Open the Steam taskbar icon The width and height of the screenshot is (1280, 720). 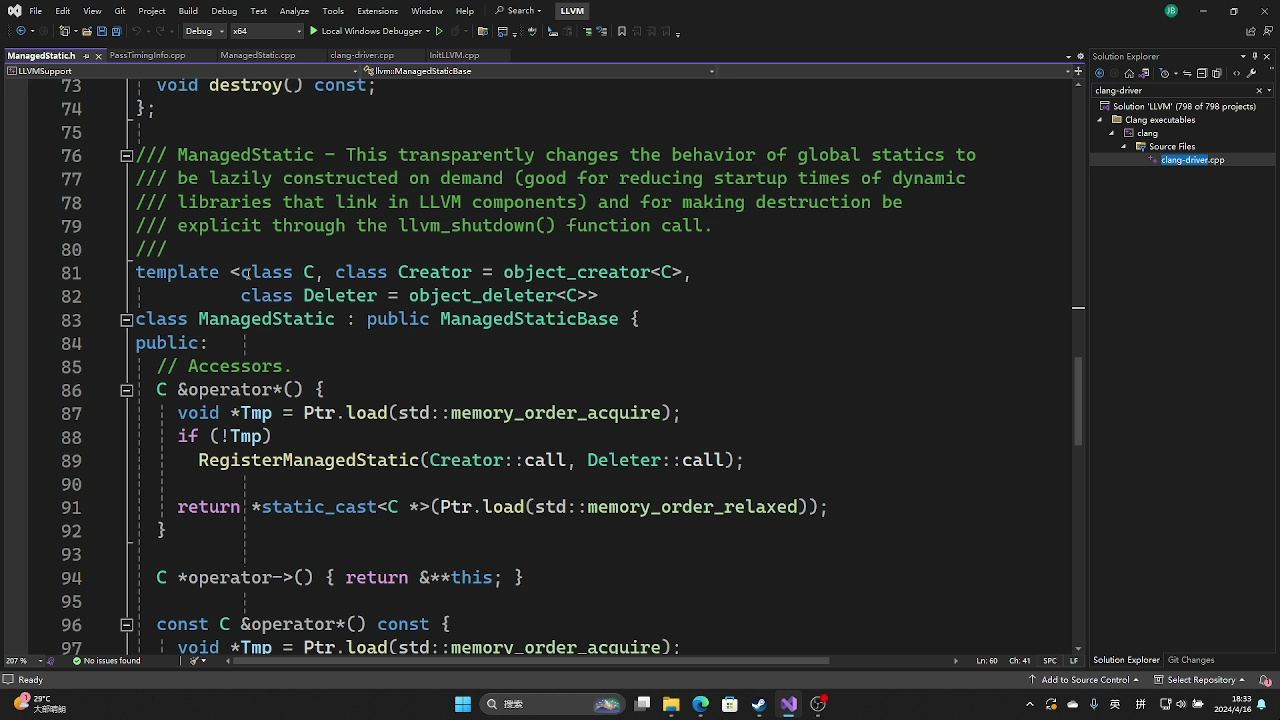(759, 704)
